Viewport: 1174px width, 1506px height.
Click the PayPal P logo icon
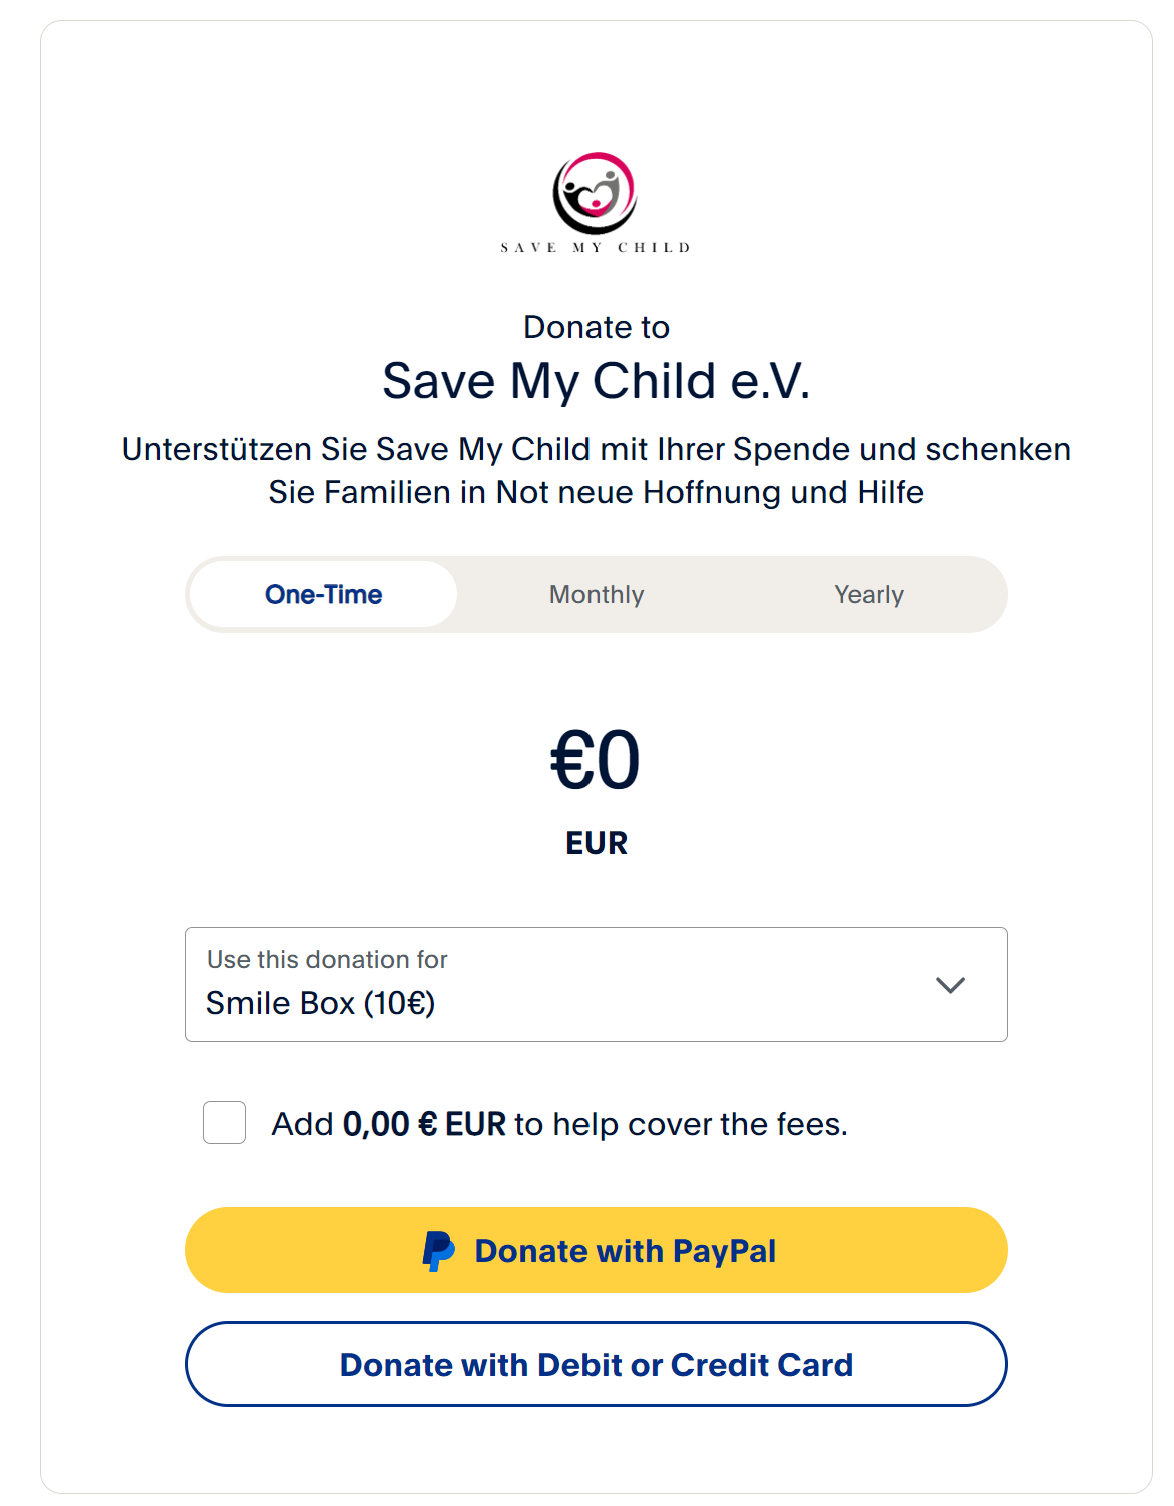[438, 1251]
